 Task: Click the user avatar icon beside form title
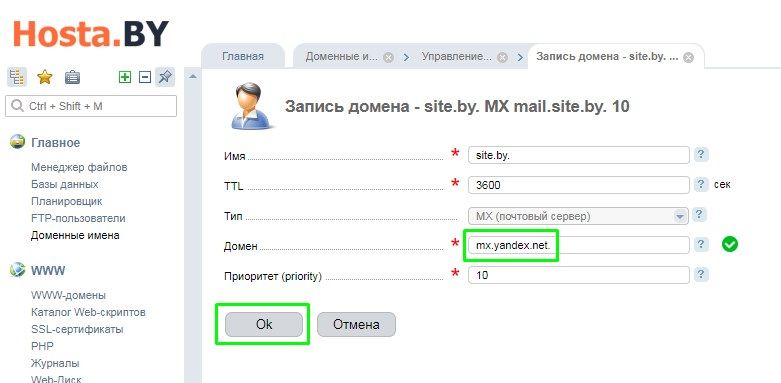pyautogui.click(x=253, y=106)
